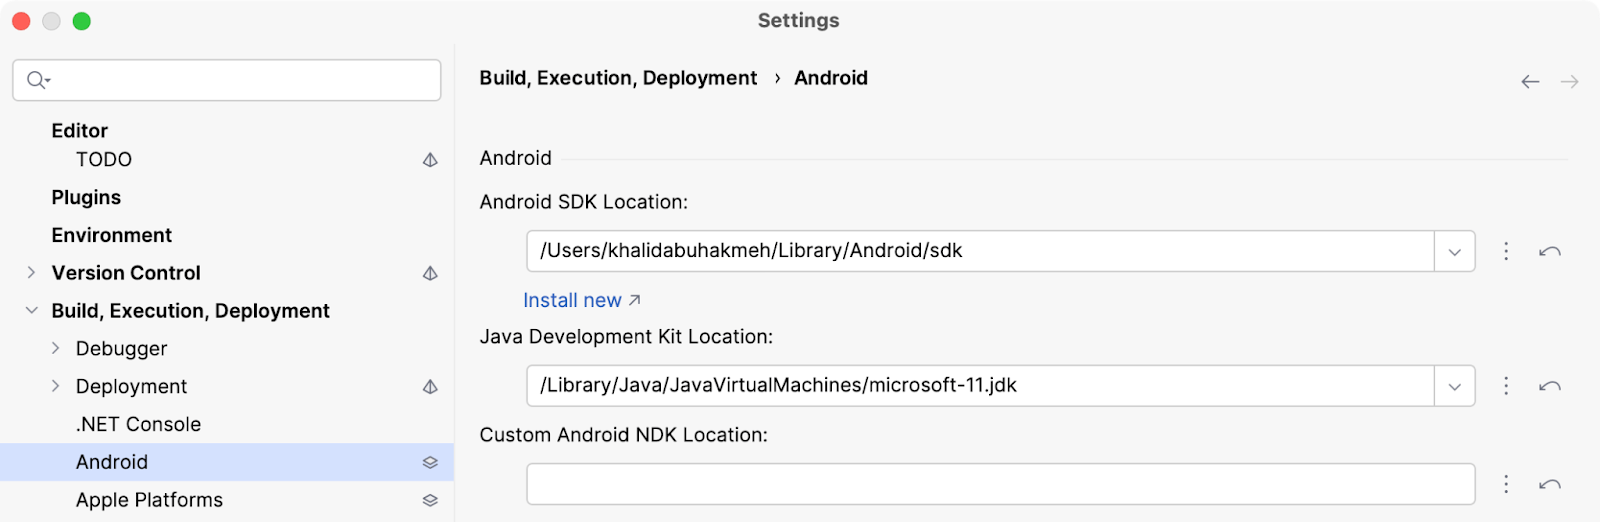The image size is (1600, 522).
Task: Open more options for Android SDK Location
Action: [1506, 251]
